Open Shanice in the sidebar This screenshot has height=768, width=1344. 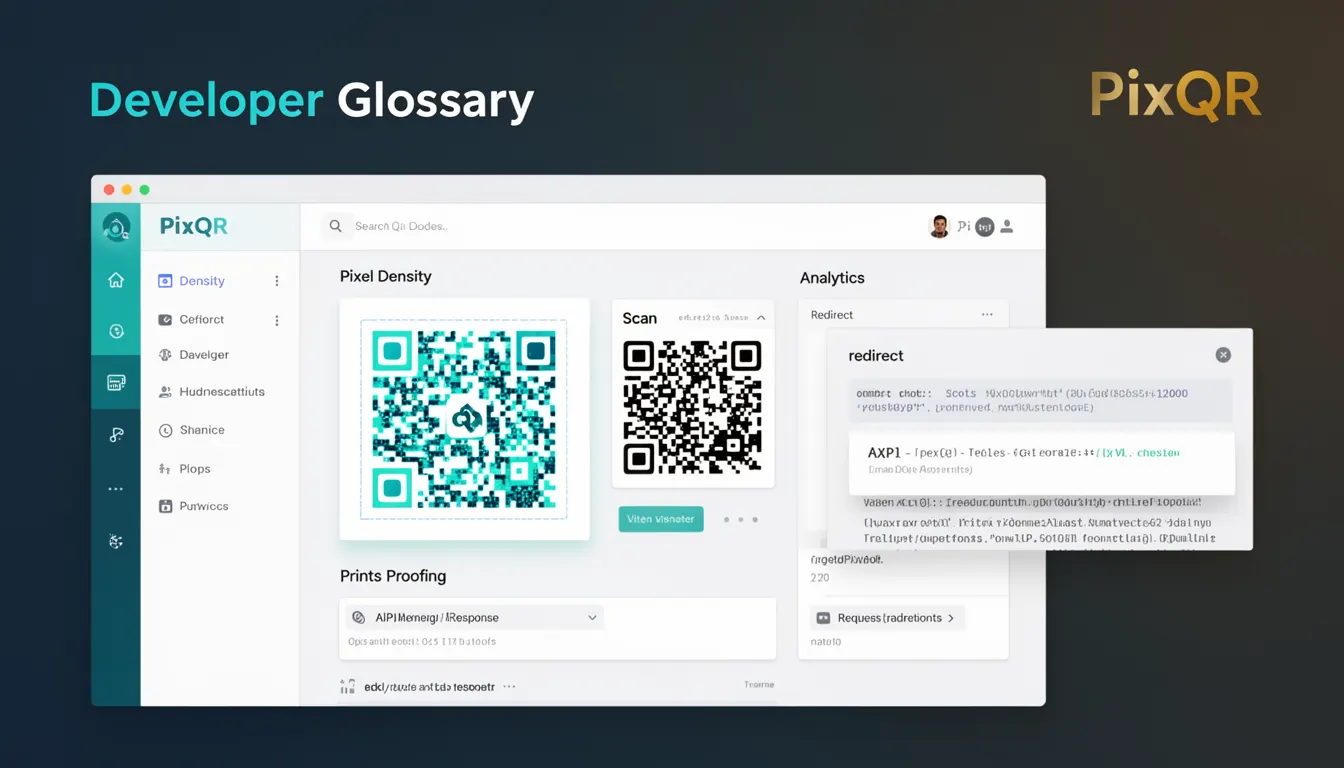pos(191,430)
